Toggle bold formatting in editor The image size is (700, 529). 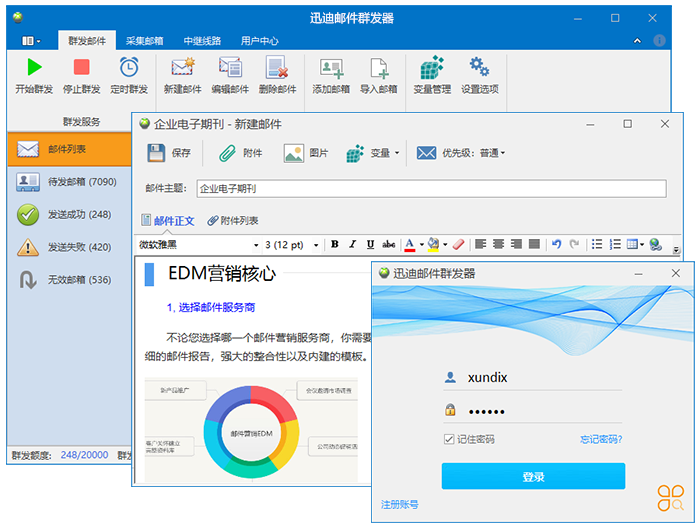click(x=334, y=244)
